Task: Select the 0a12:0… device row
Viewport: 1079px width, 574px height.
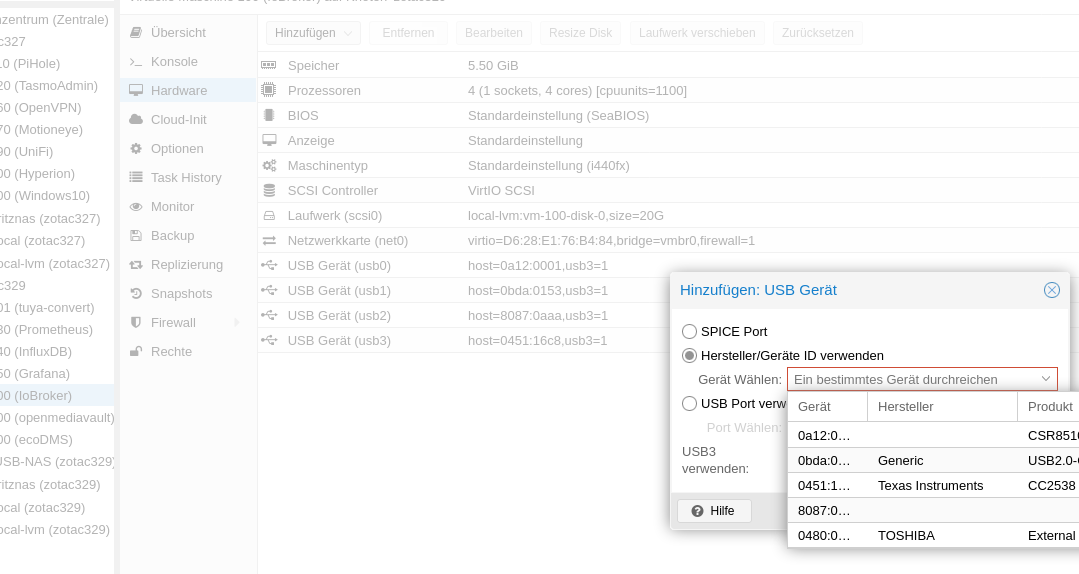Action: click(933, 436)
